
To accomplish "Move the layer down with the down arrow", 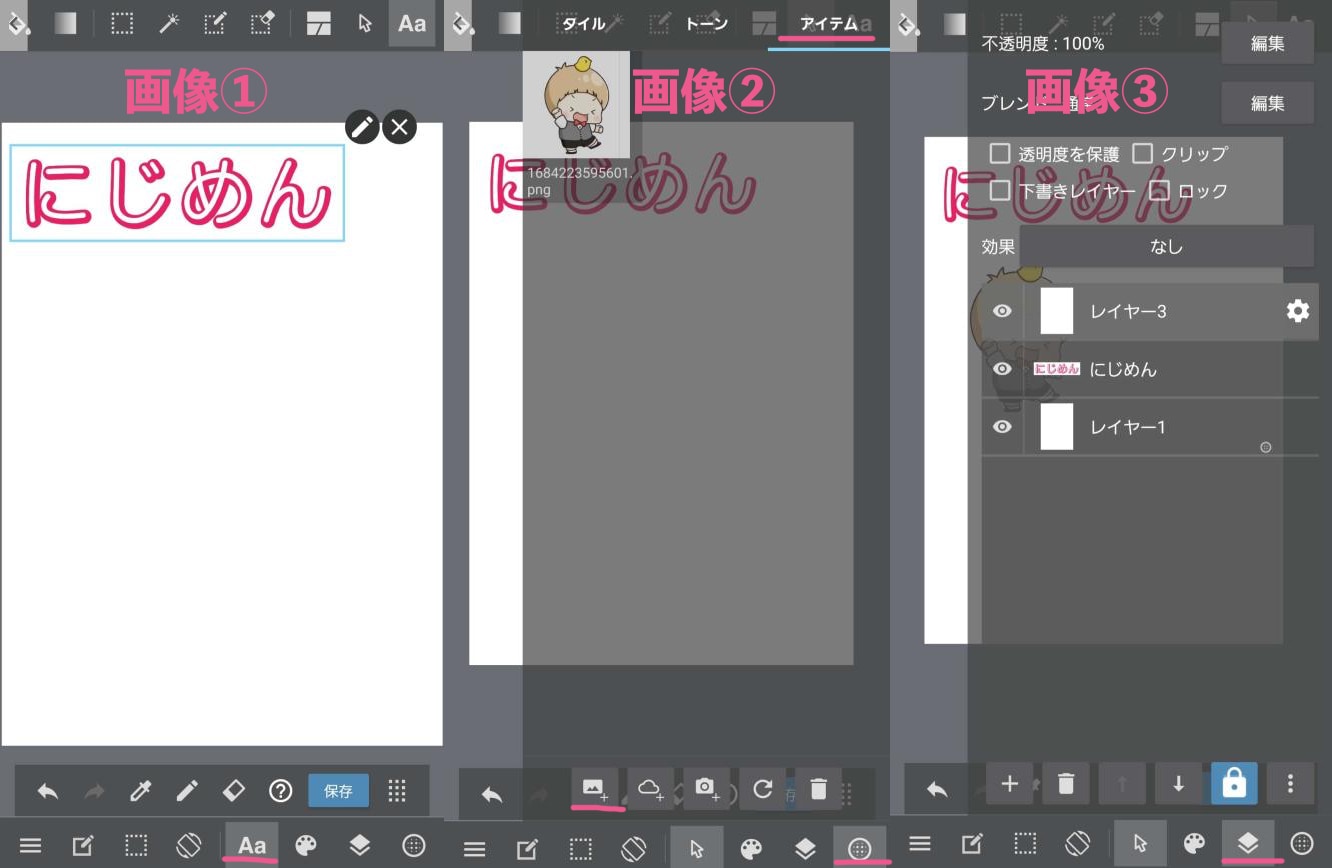I will click(1178, 784).
